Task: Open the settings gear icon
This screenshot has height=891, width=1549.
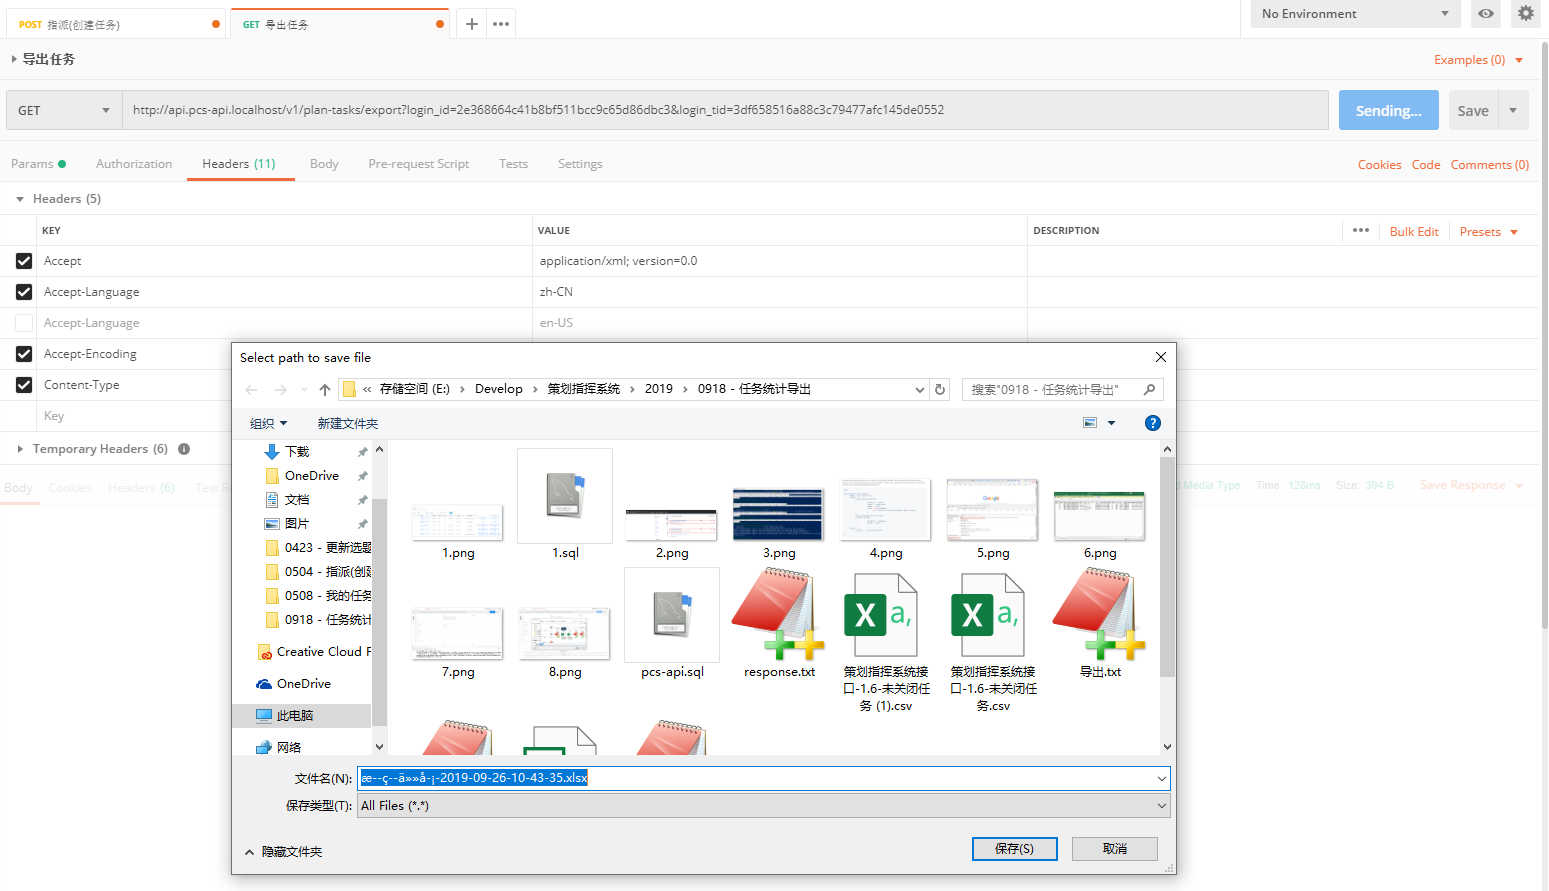Action: 1525,14
